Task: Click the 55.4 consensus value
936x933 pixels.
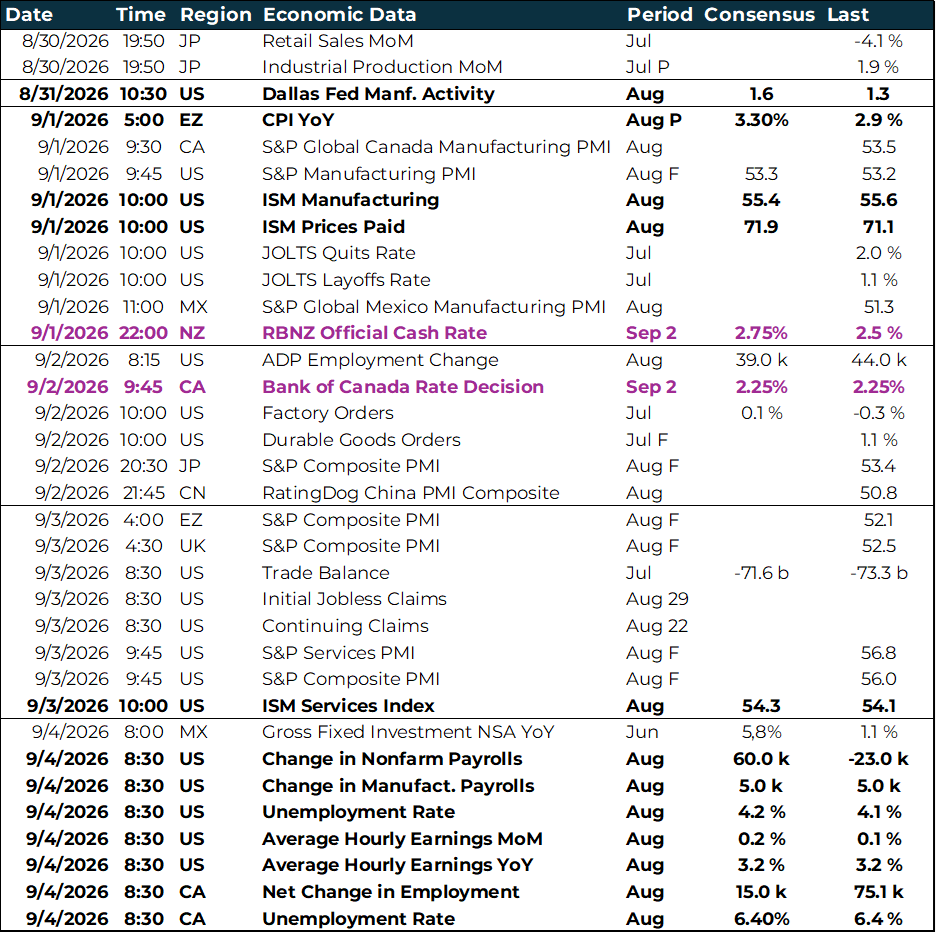Action: [761, 200]
